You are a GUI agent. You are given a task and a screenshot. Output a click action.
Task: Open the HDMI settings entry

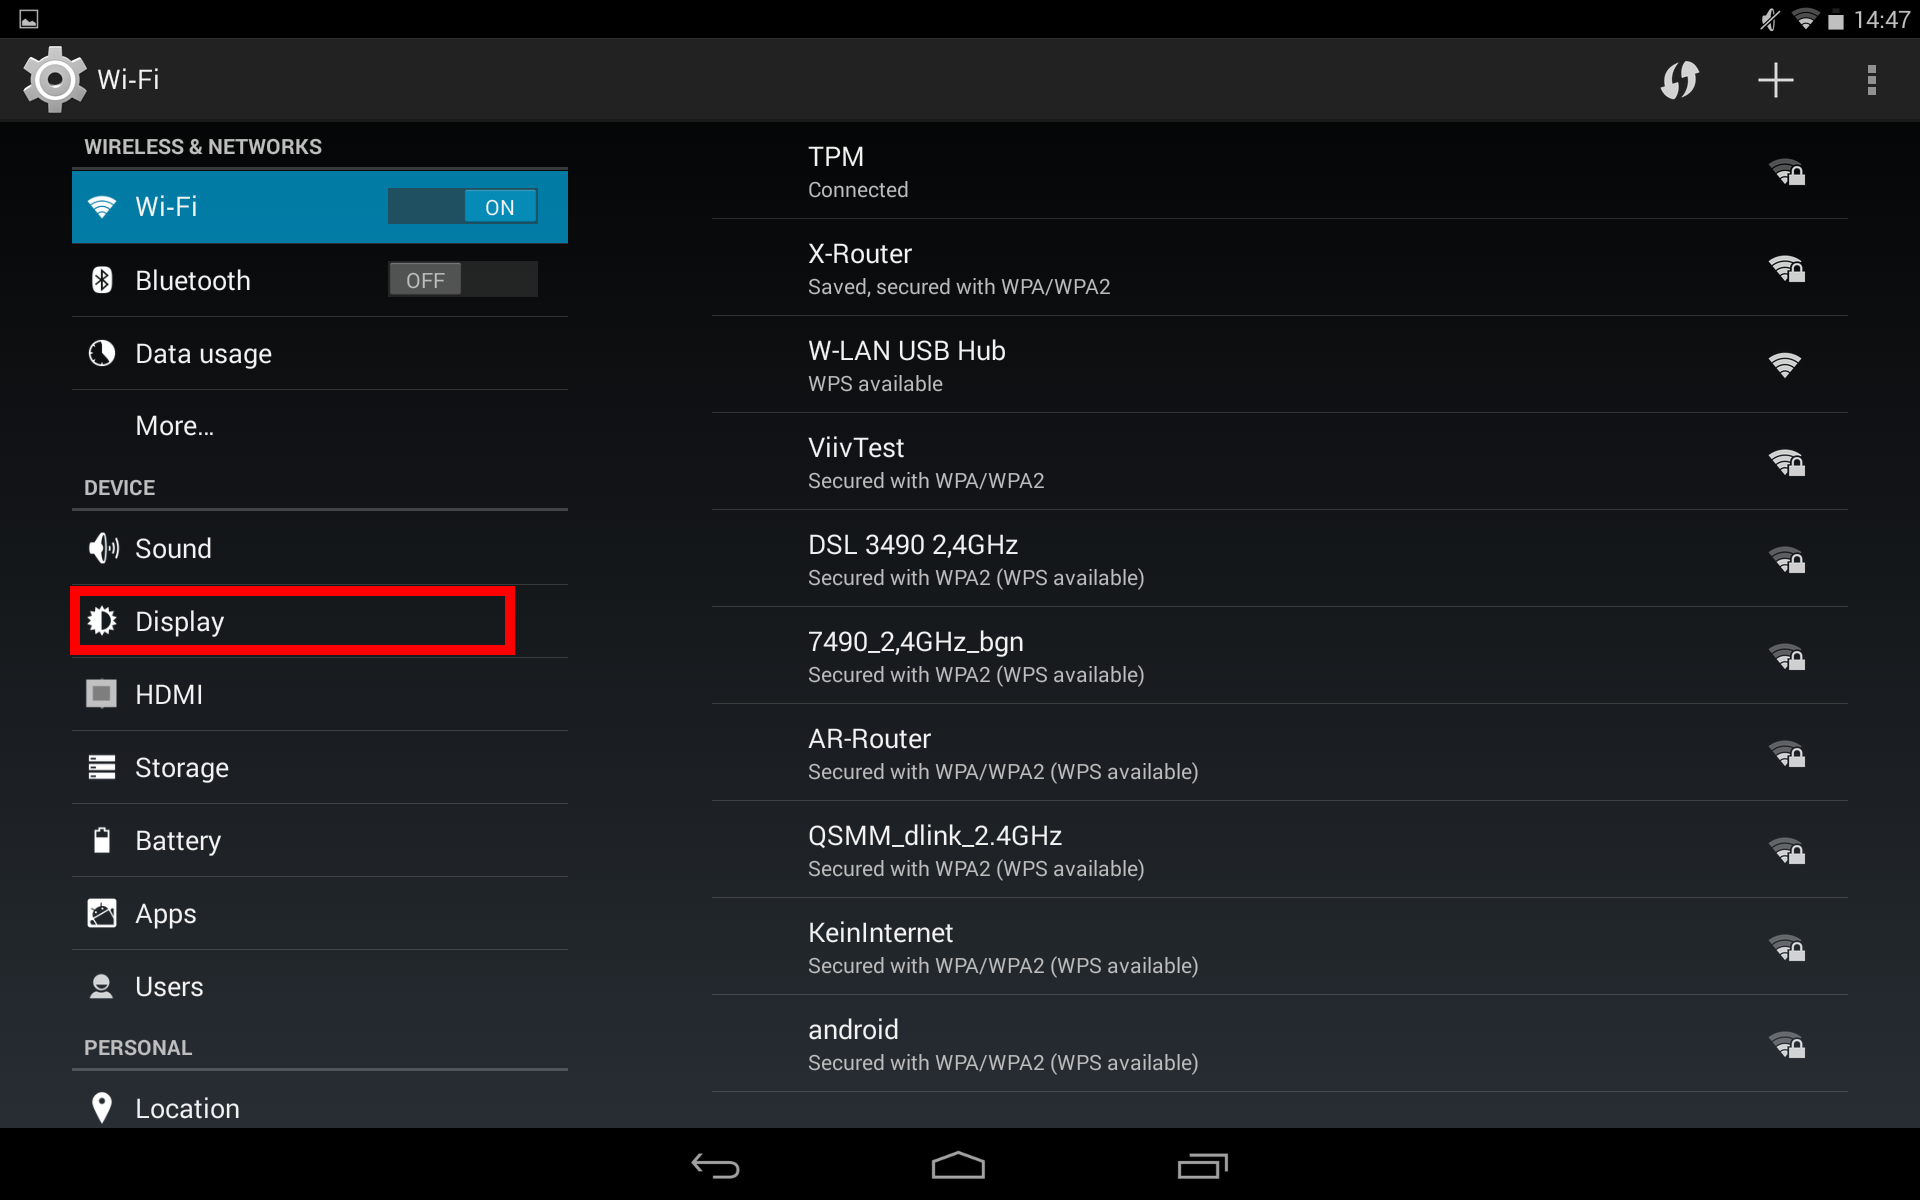coord(320,694)
